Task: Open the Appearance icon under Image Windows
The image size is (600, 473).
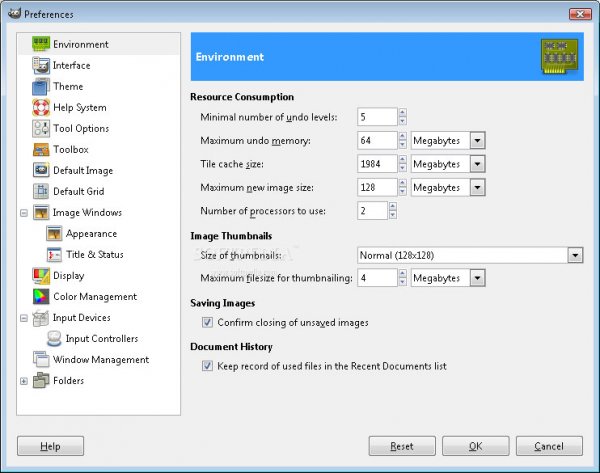Action: click(x=54, y=233)
